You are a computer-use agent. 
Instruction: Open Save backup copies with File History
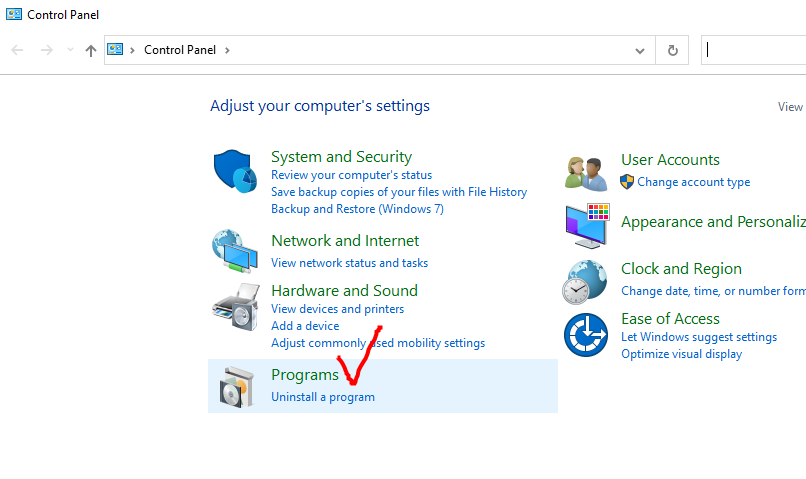(x=399, y=192)
